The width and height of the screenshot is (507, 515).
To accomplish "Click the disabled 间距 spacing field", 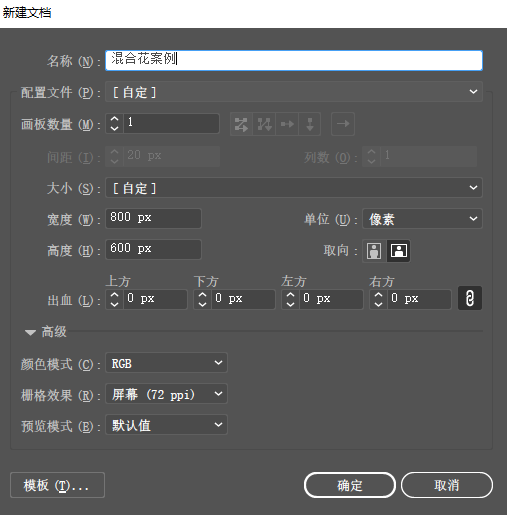I will [x=171, y=156].
